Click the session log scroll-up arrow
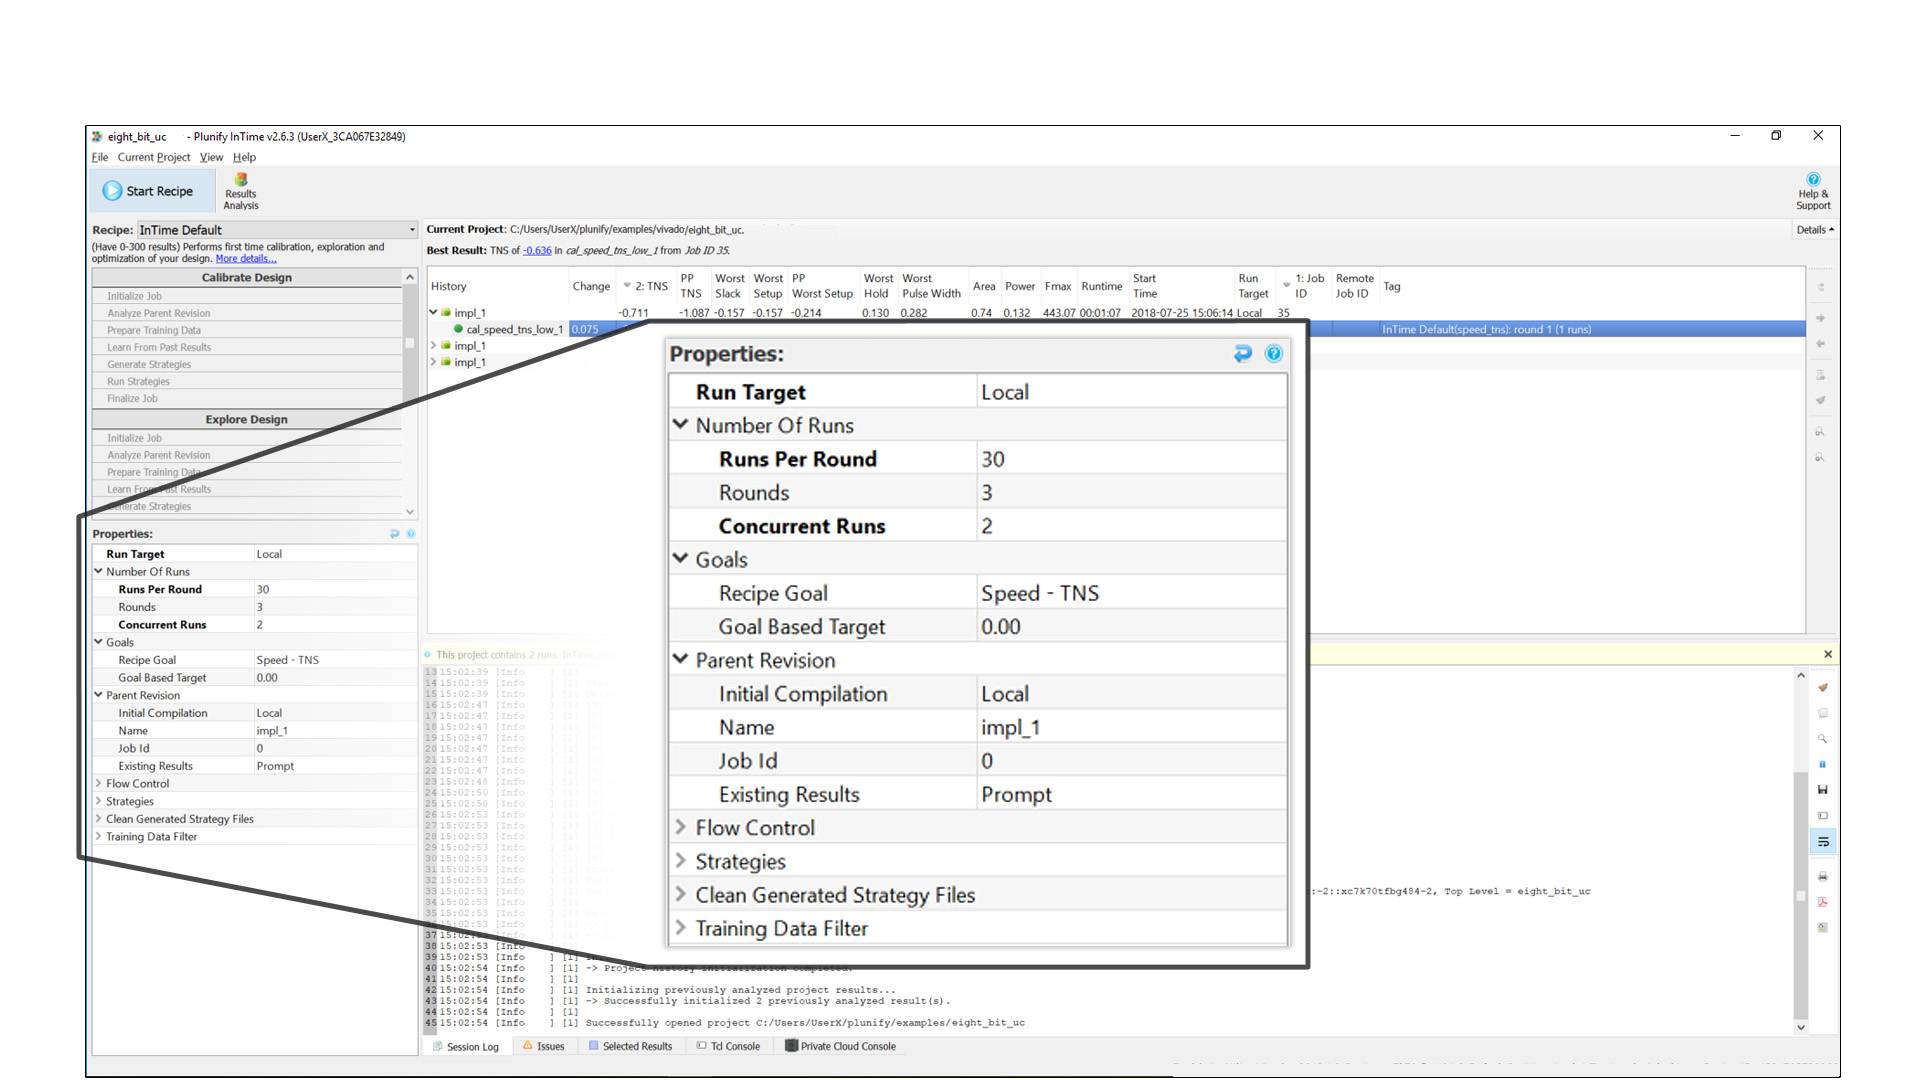1920x1080 pixels. (x=1801, y=676)
